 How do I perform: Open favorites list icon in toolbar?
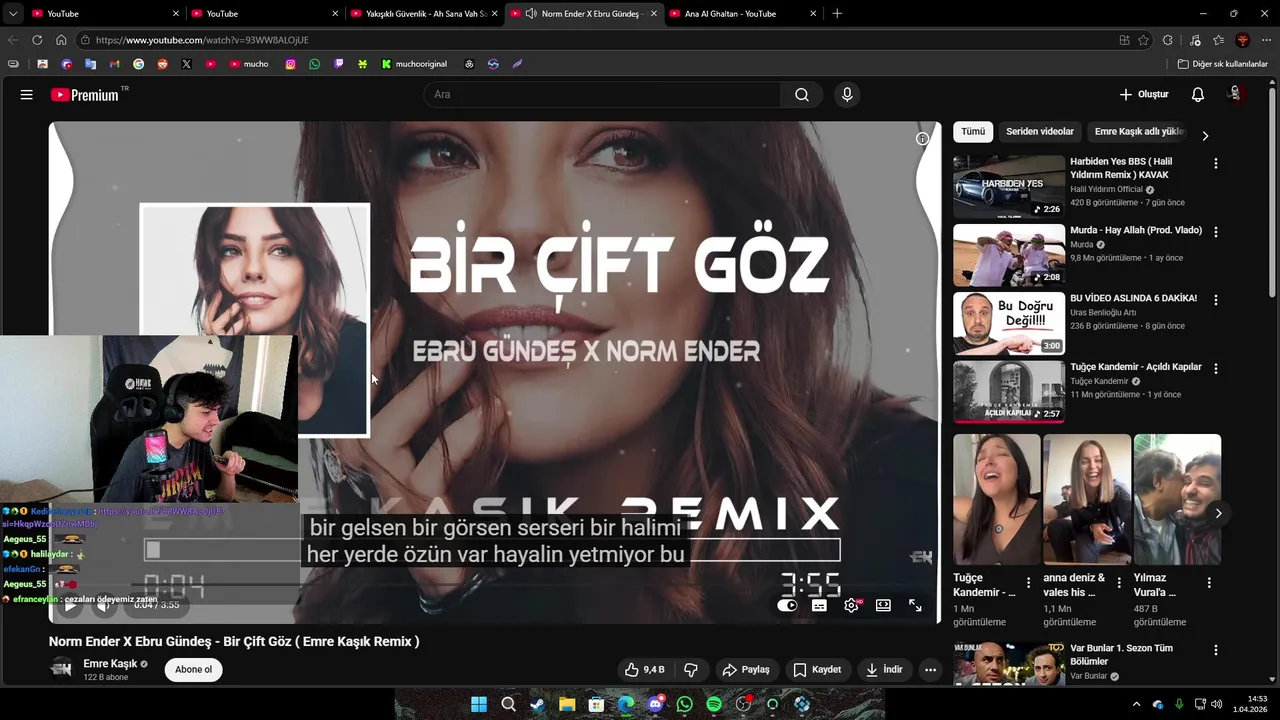click(x=1218, y=40)
